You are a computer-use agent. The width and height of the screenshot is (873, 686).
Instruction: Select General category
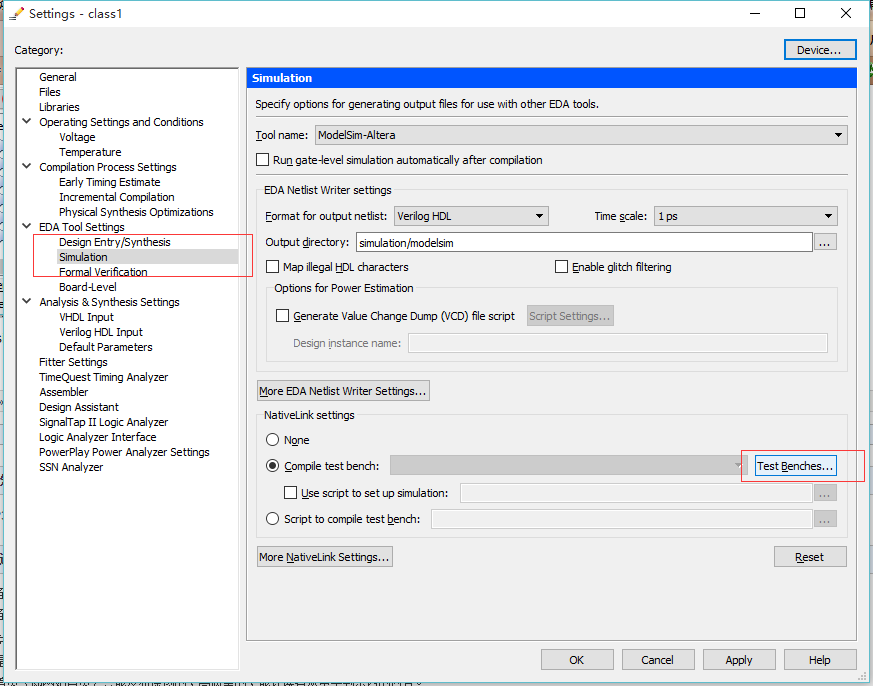tap(58, 77)
